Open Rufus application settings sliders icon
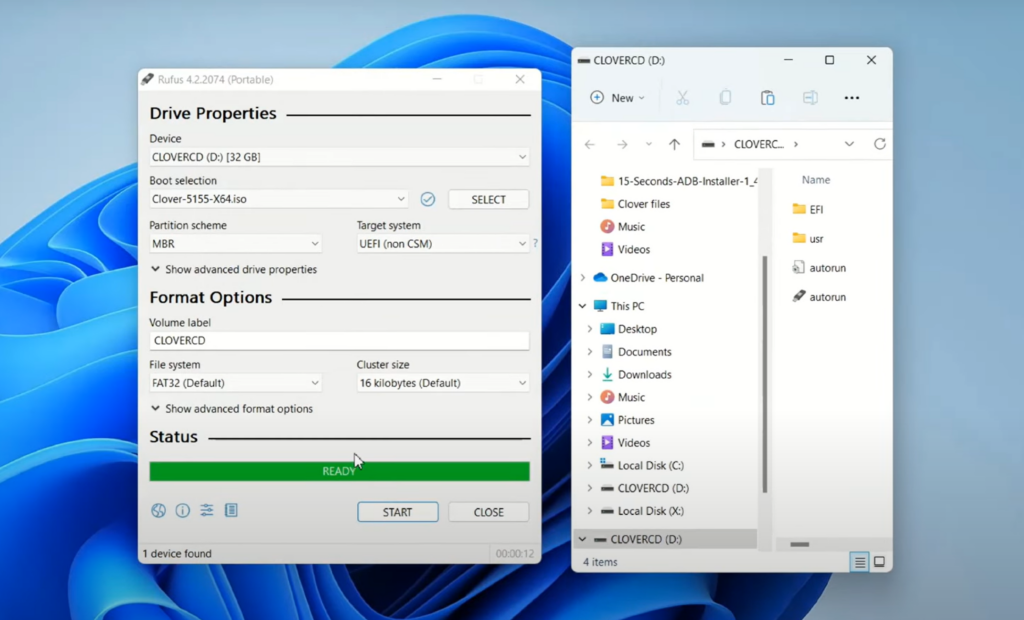Image resolution: width=1024 pixels, height=620 pixels. coord(206,511)
